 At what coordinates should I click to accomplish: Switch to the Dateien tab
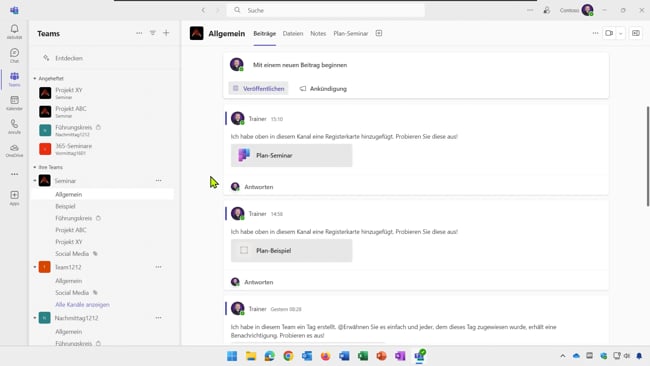tap(293, 34)
